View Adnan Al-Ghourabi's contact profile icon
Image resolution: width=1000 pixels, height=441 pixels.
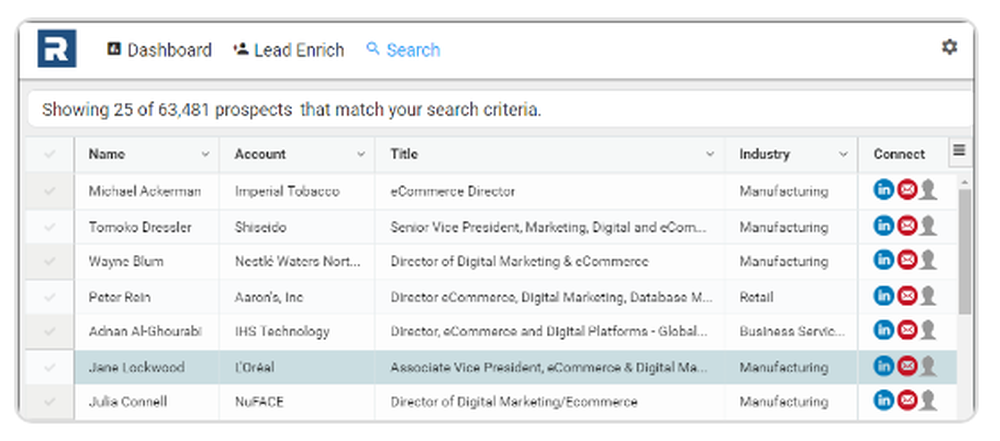[x=929, y=330]
